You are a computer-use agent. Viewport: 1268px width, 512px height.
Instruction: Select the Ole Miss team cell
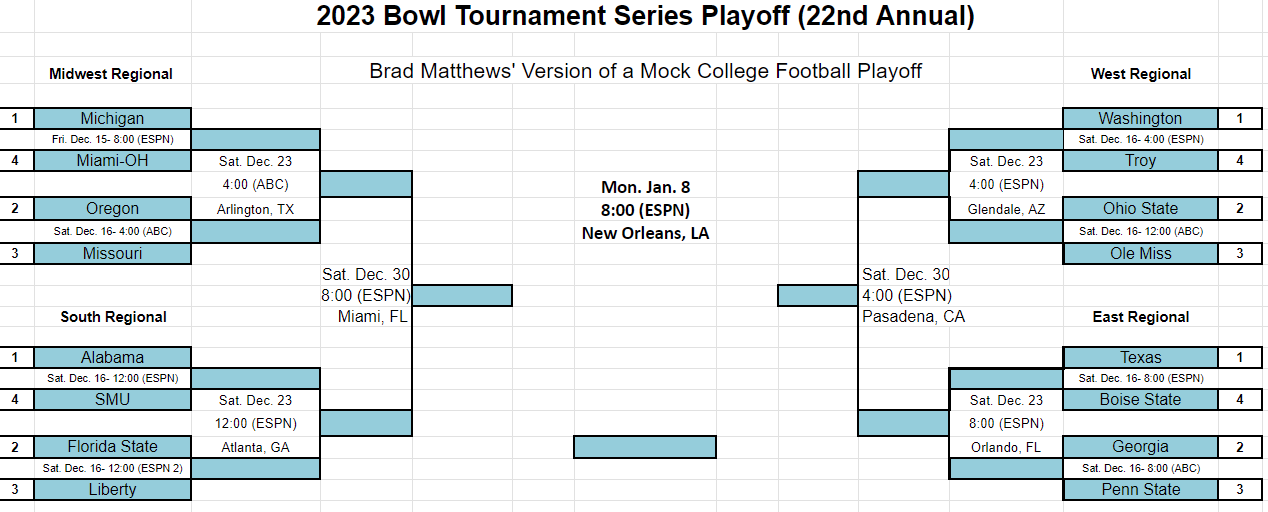(x=1140, y=253)
